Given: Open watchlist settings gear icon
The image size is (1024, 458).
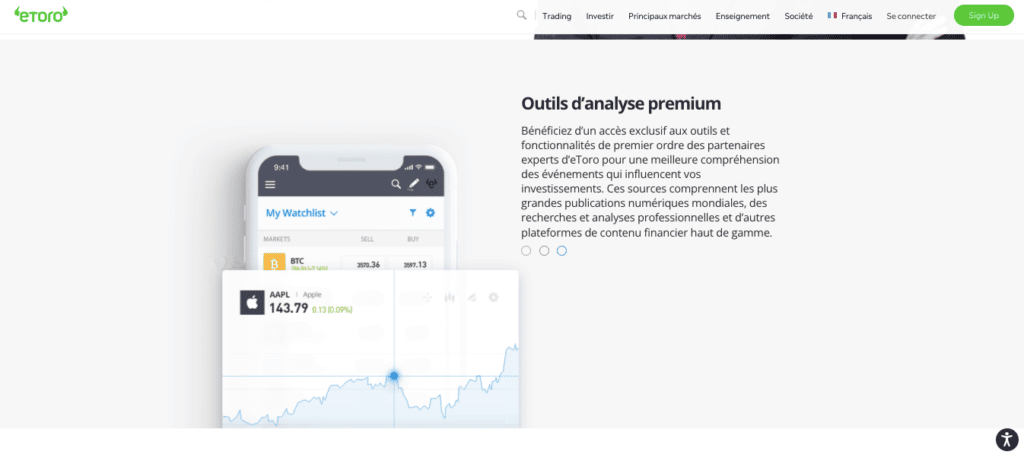Looking at the screenshot, I should (x=430, y=213).
